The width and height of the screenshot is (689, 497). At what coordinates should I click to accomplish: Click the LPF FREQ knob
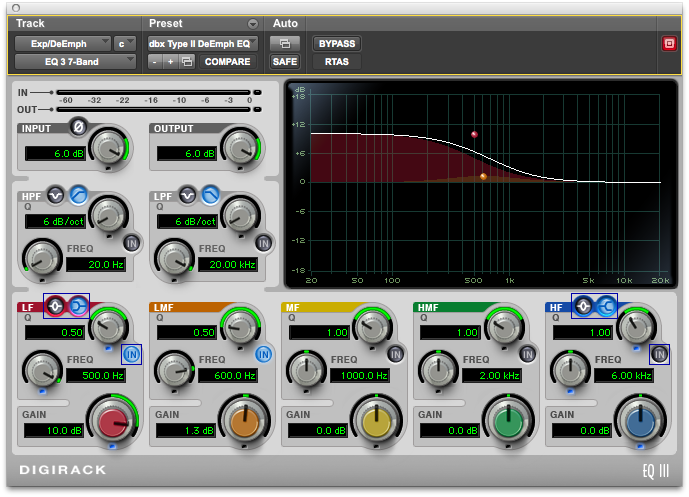tap(174, 259)
